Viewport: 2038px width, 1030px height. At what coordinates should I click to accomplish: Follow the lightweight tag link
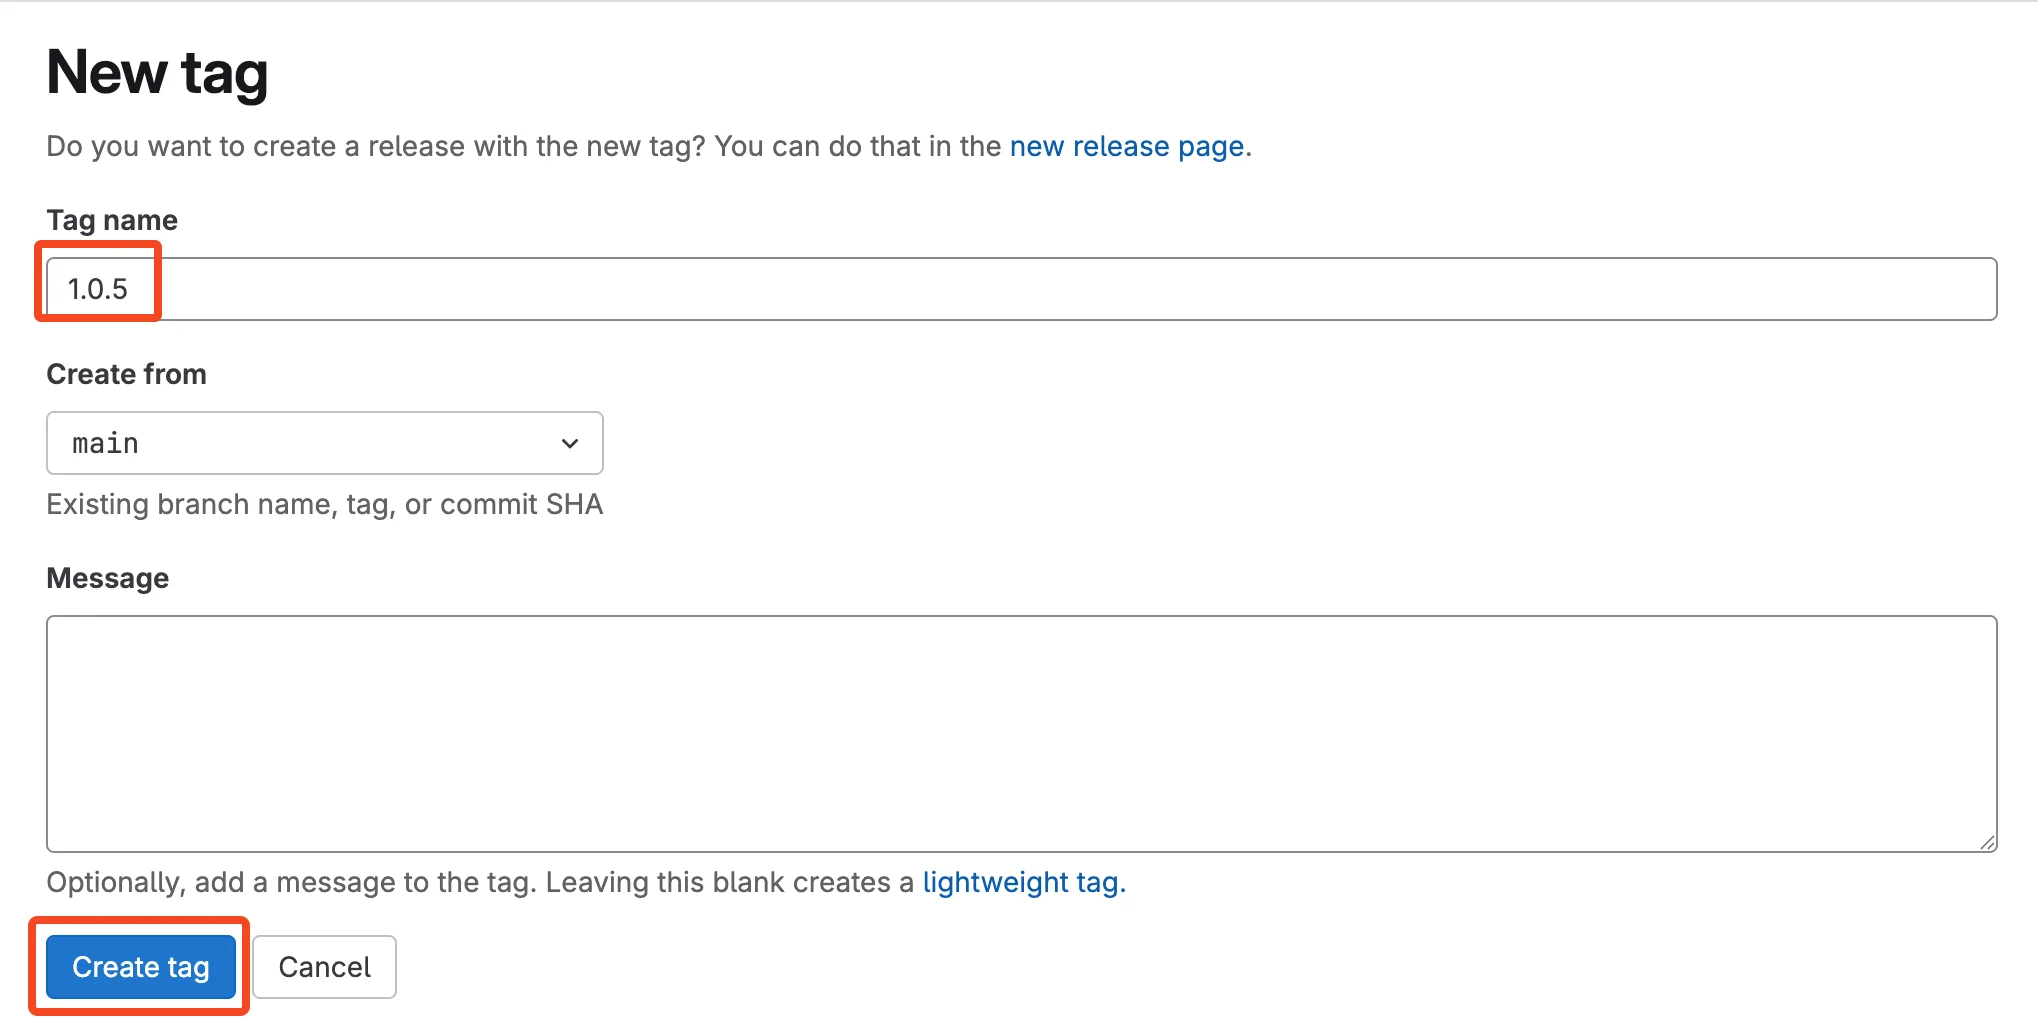[1023, 882]
